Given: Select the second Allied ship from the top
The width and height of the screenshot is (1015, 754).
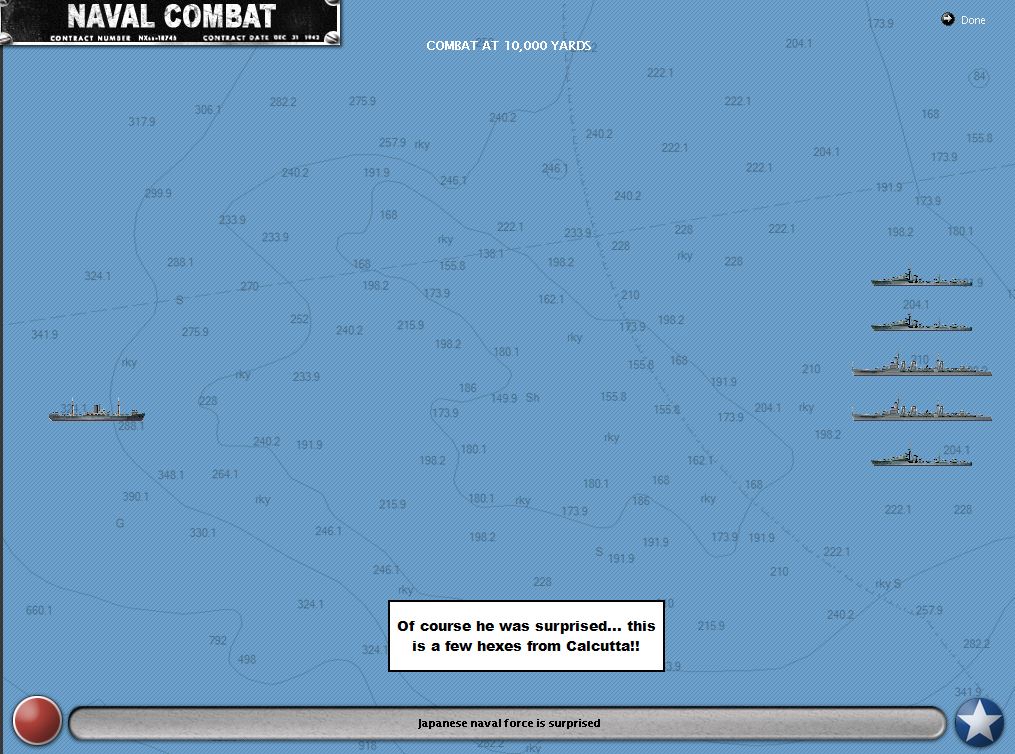Looking at the screenshot, I should (921, 323).
